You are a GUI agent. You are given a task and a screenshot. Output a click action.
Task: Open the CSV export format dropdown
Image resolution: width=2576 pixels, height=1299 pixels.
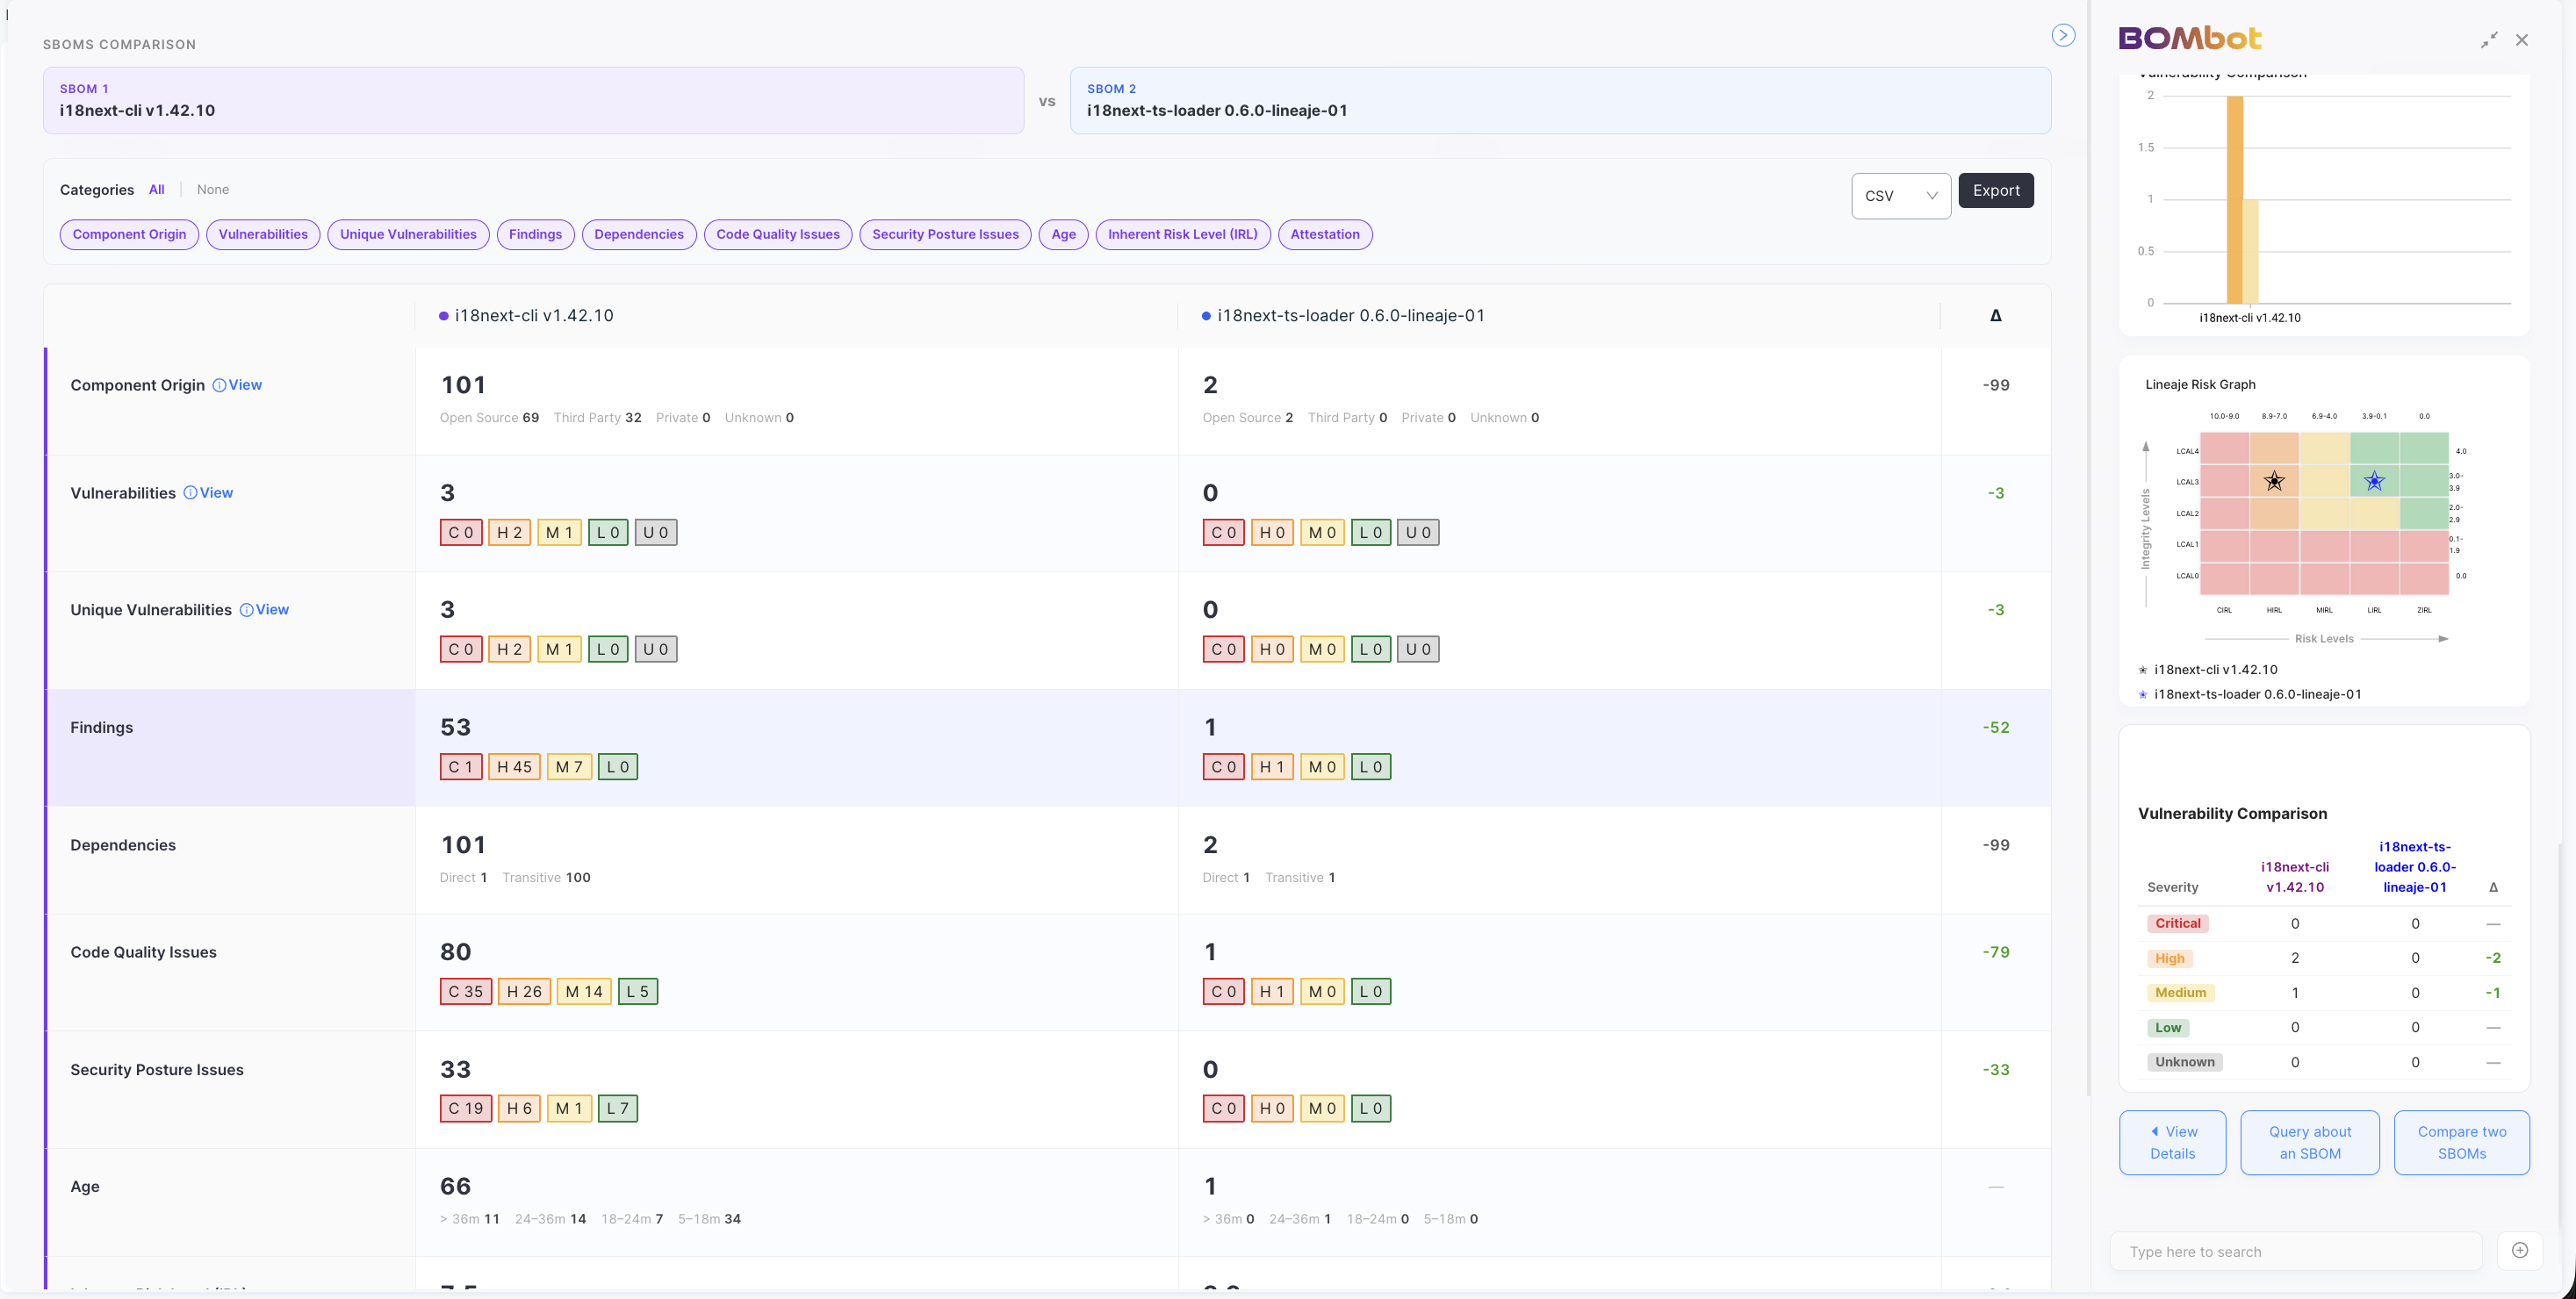[x=1901, y=196]
